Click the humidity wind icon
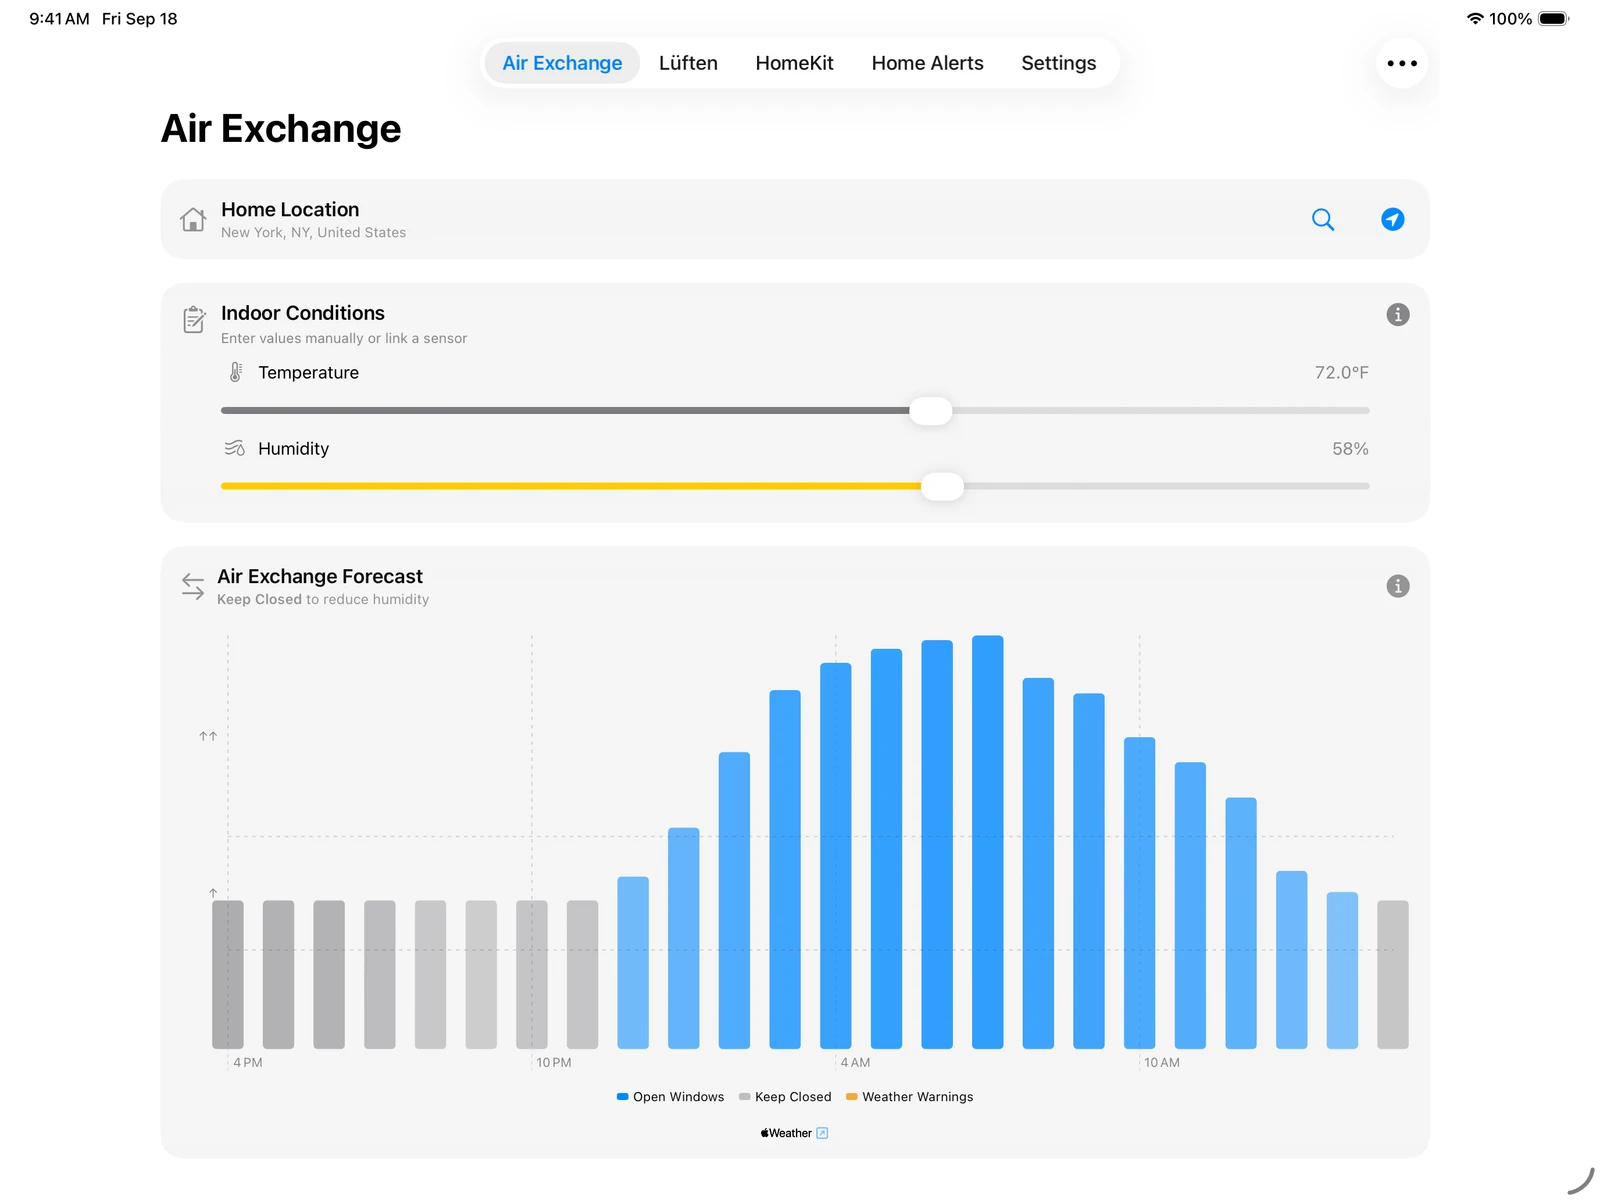Image resolution: width=1600 pixels, height=1200 pixels. 235,448
